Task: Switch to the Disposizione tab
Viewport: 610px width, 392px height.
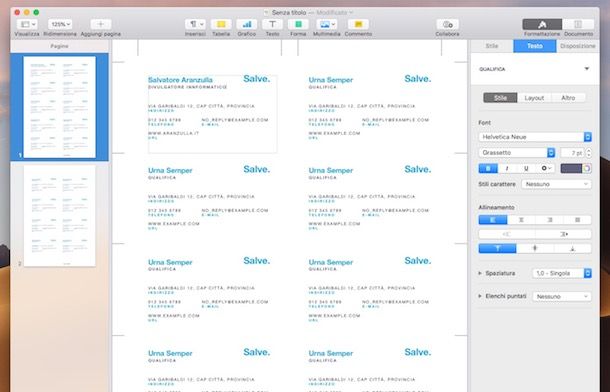Action: click(578, 46)
